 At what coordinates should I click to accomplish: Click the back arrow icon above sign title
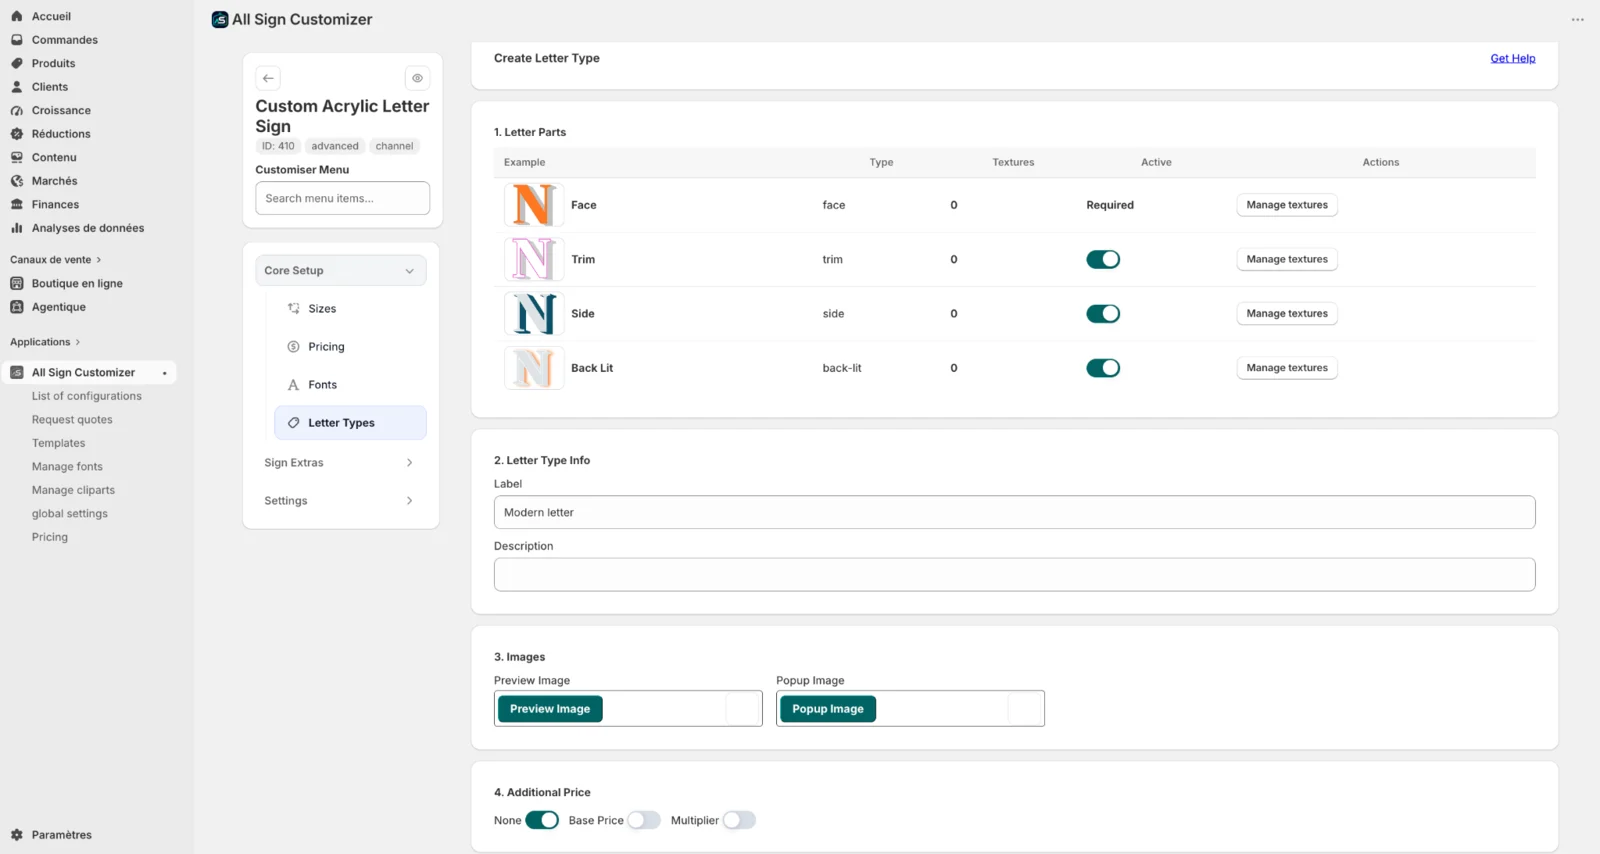[x=268, y=78]
